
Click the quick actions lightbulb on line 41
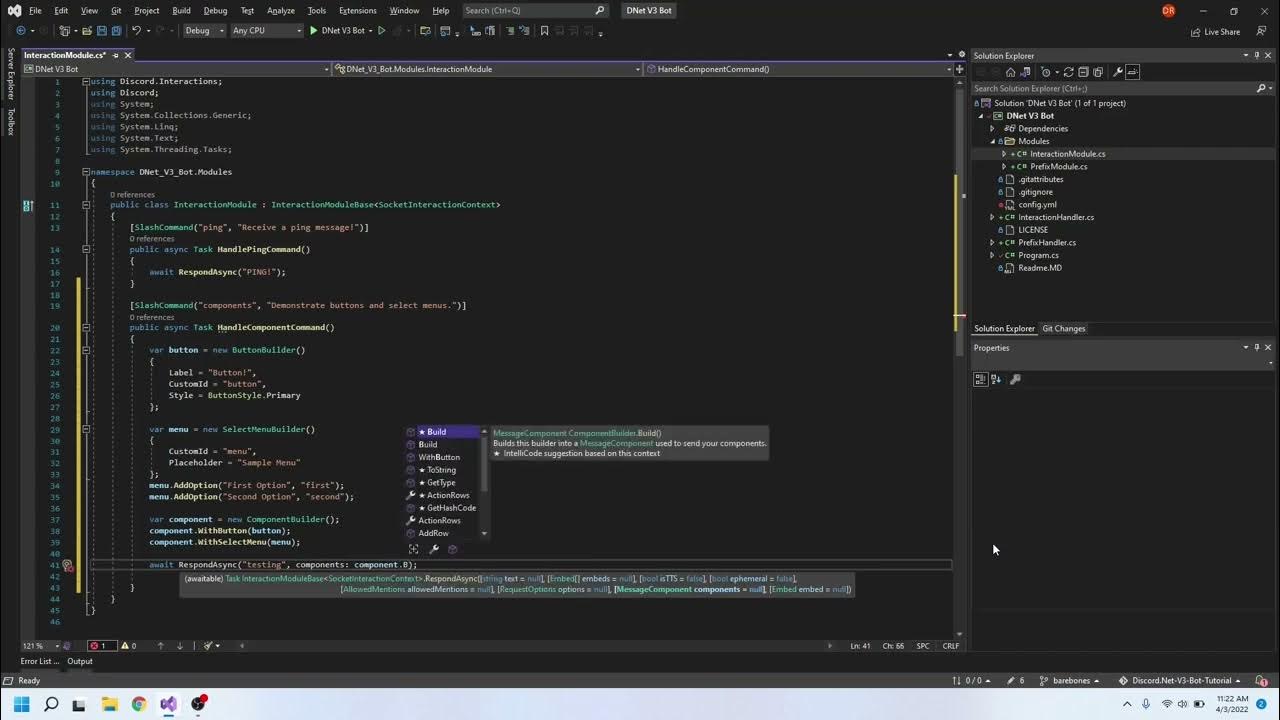point(68,565)
